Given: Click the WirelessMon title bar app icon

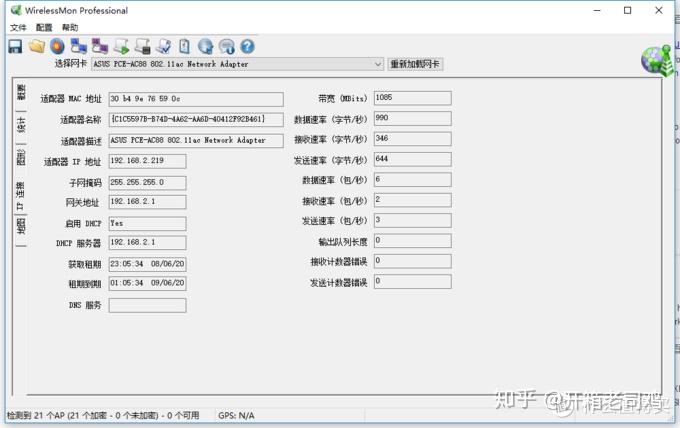Looking at the screenshot, I should coord(16,10).
